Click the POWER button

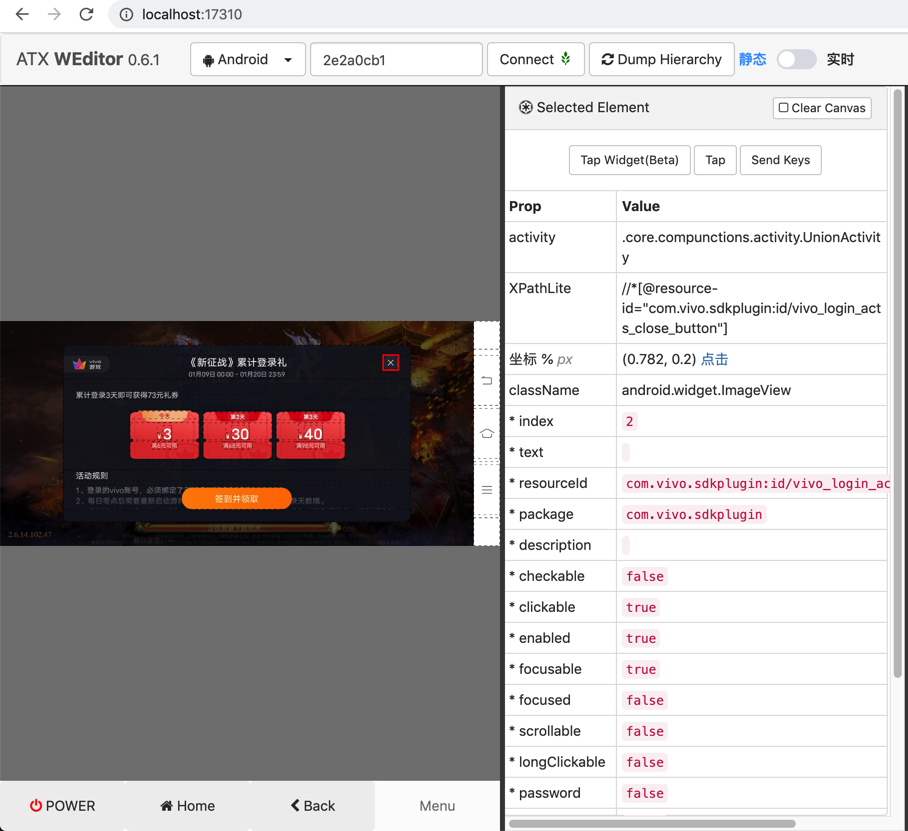[63, 806]
